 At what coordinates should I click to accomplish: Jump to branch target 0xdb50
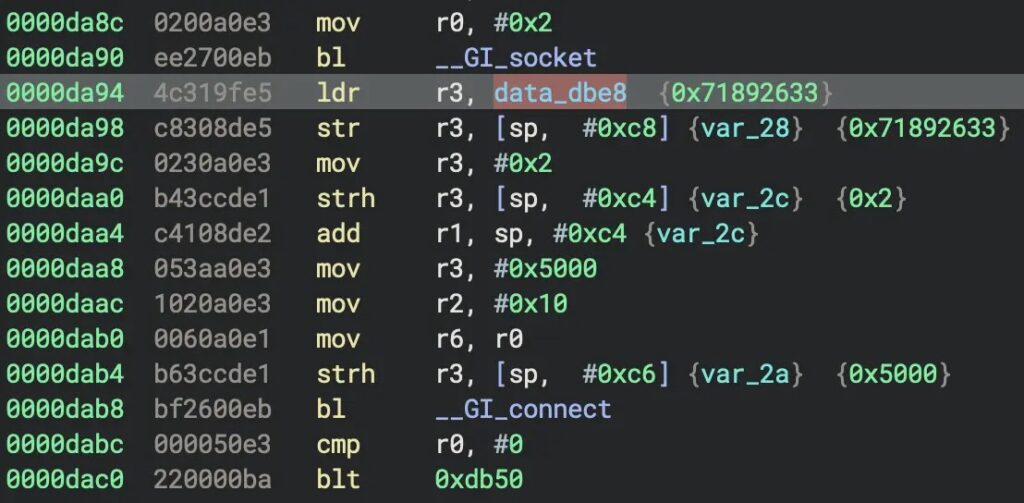tap(478, 479)
